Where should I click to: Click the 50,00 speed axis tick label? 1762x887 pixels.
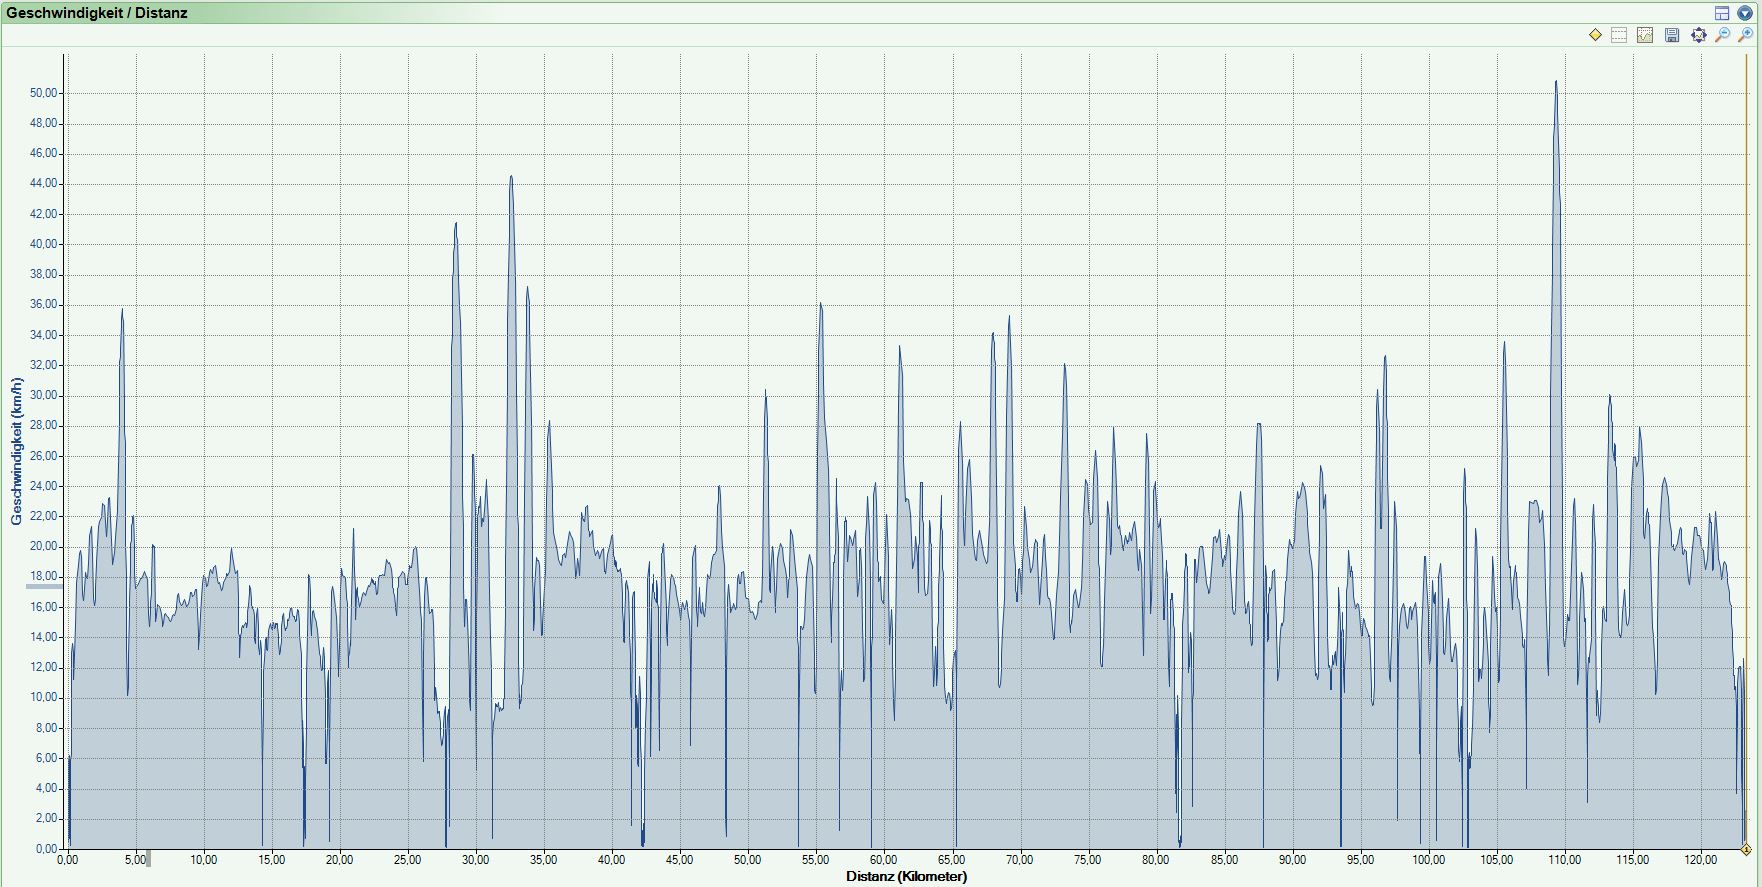pyautogui.click(x=44, y=93)
